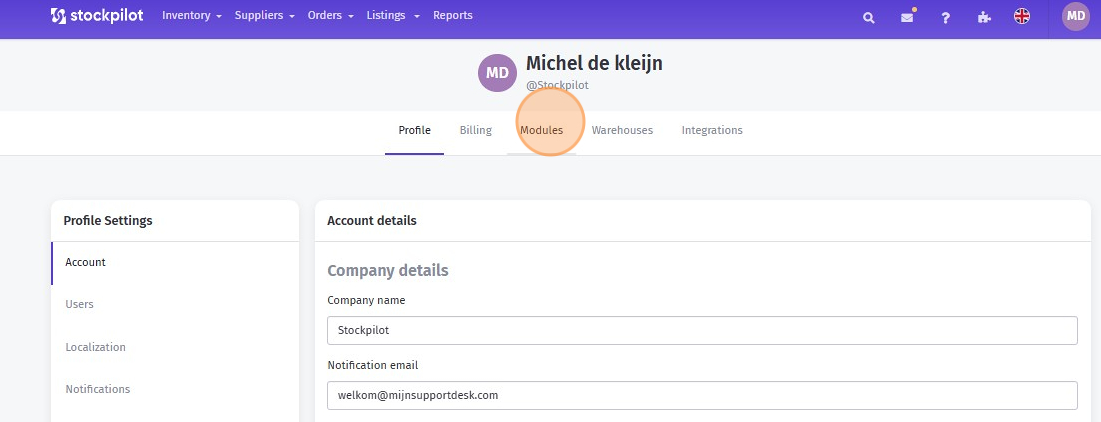This screenshot has height=422, width=1101.
Task: Open the Listings dropdown menu
Action: (392, 16)
